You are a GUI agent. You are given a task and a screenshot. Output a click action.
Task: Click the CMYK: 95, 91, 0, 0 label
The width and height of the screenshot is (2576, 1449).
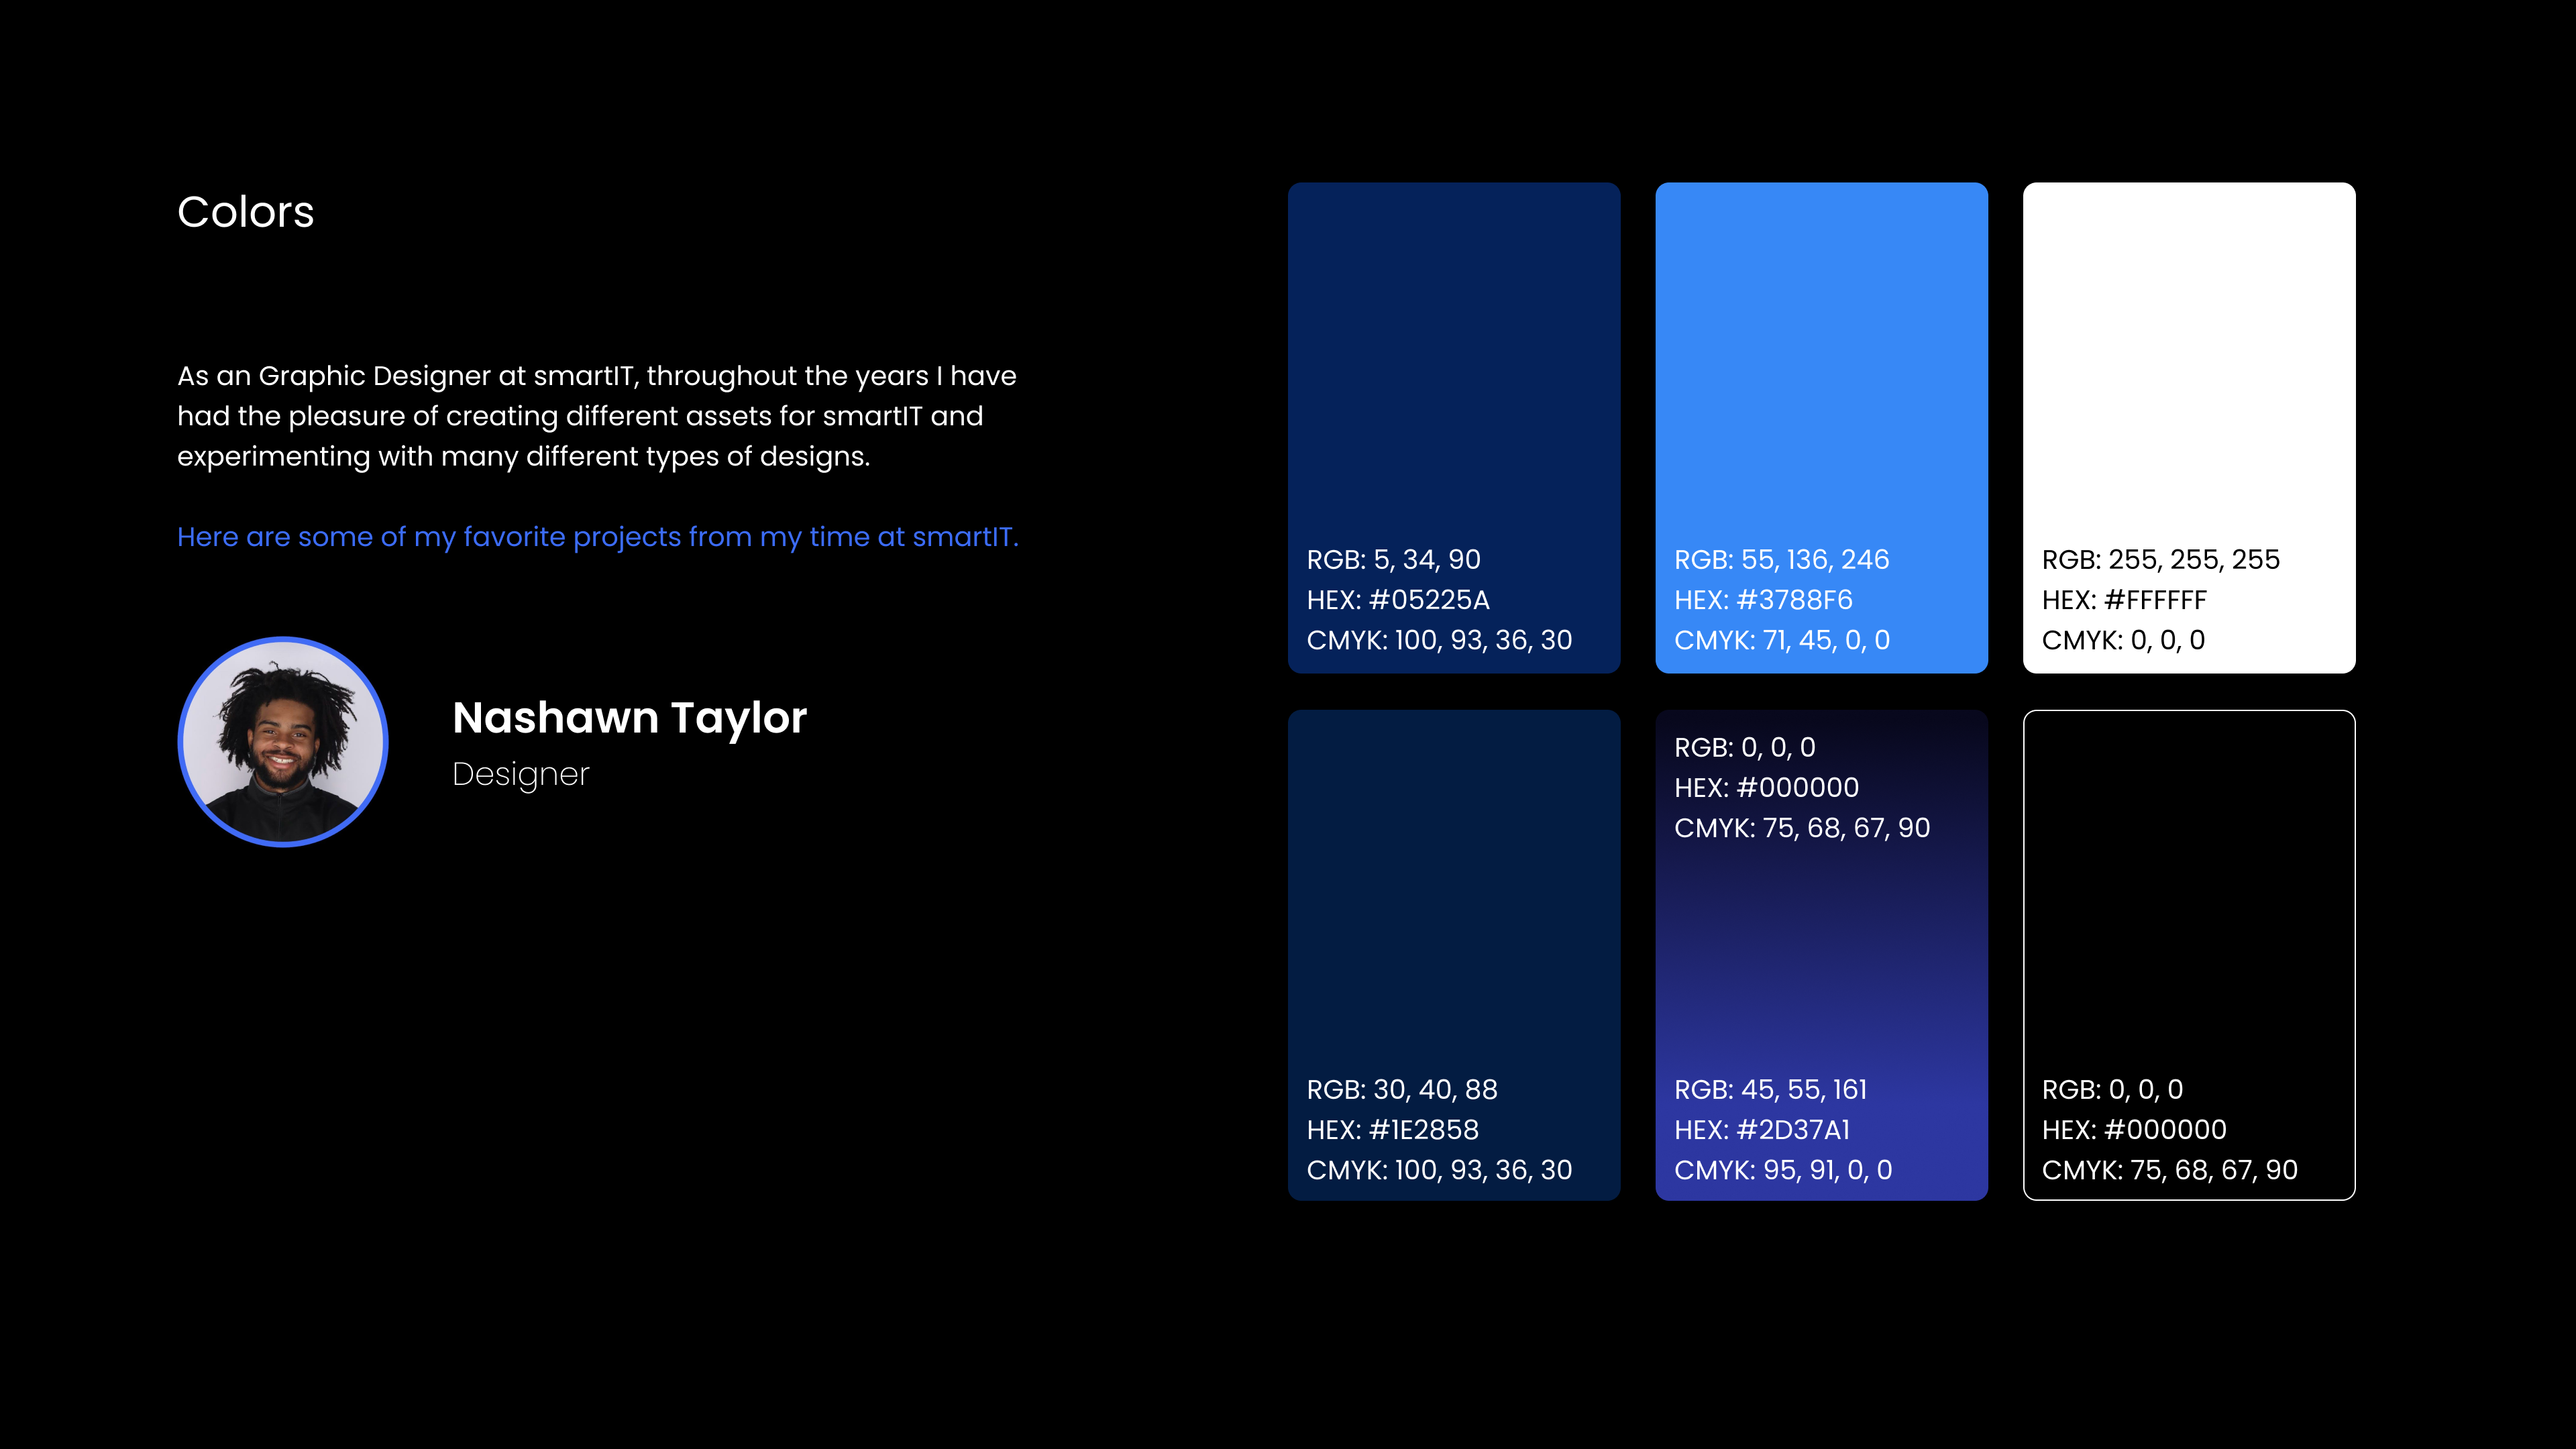coord(1783,1170)
